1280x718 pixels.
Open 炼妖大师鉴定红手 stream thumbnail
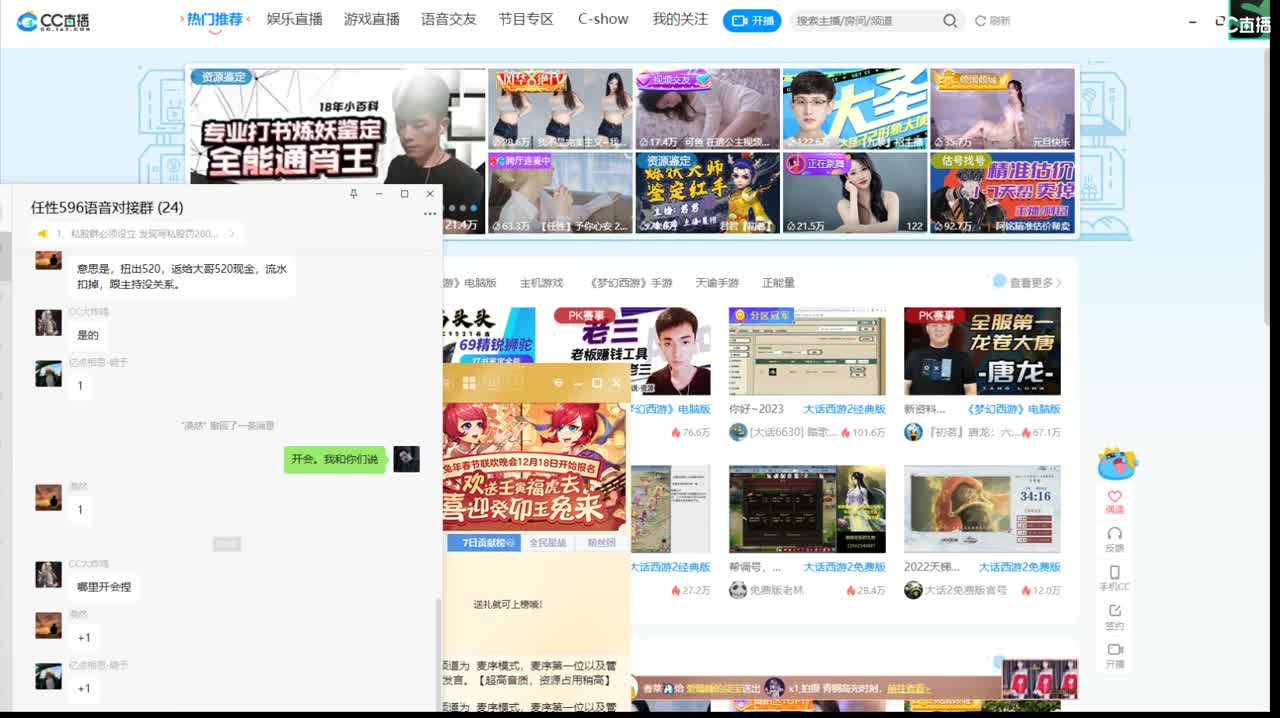(707, 192)
